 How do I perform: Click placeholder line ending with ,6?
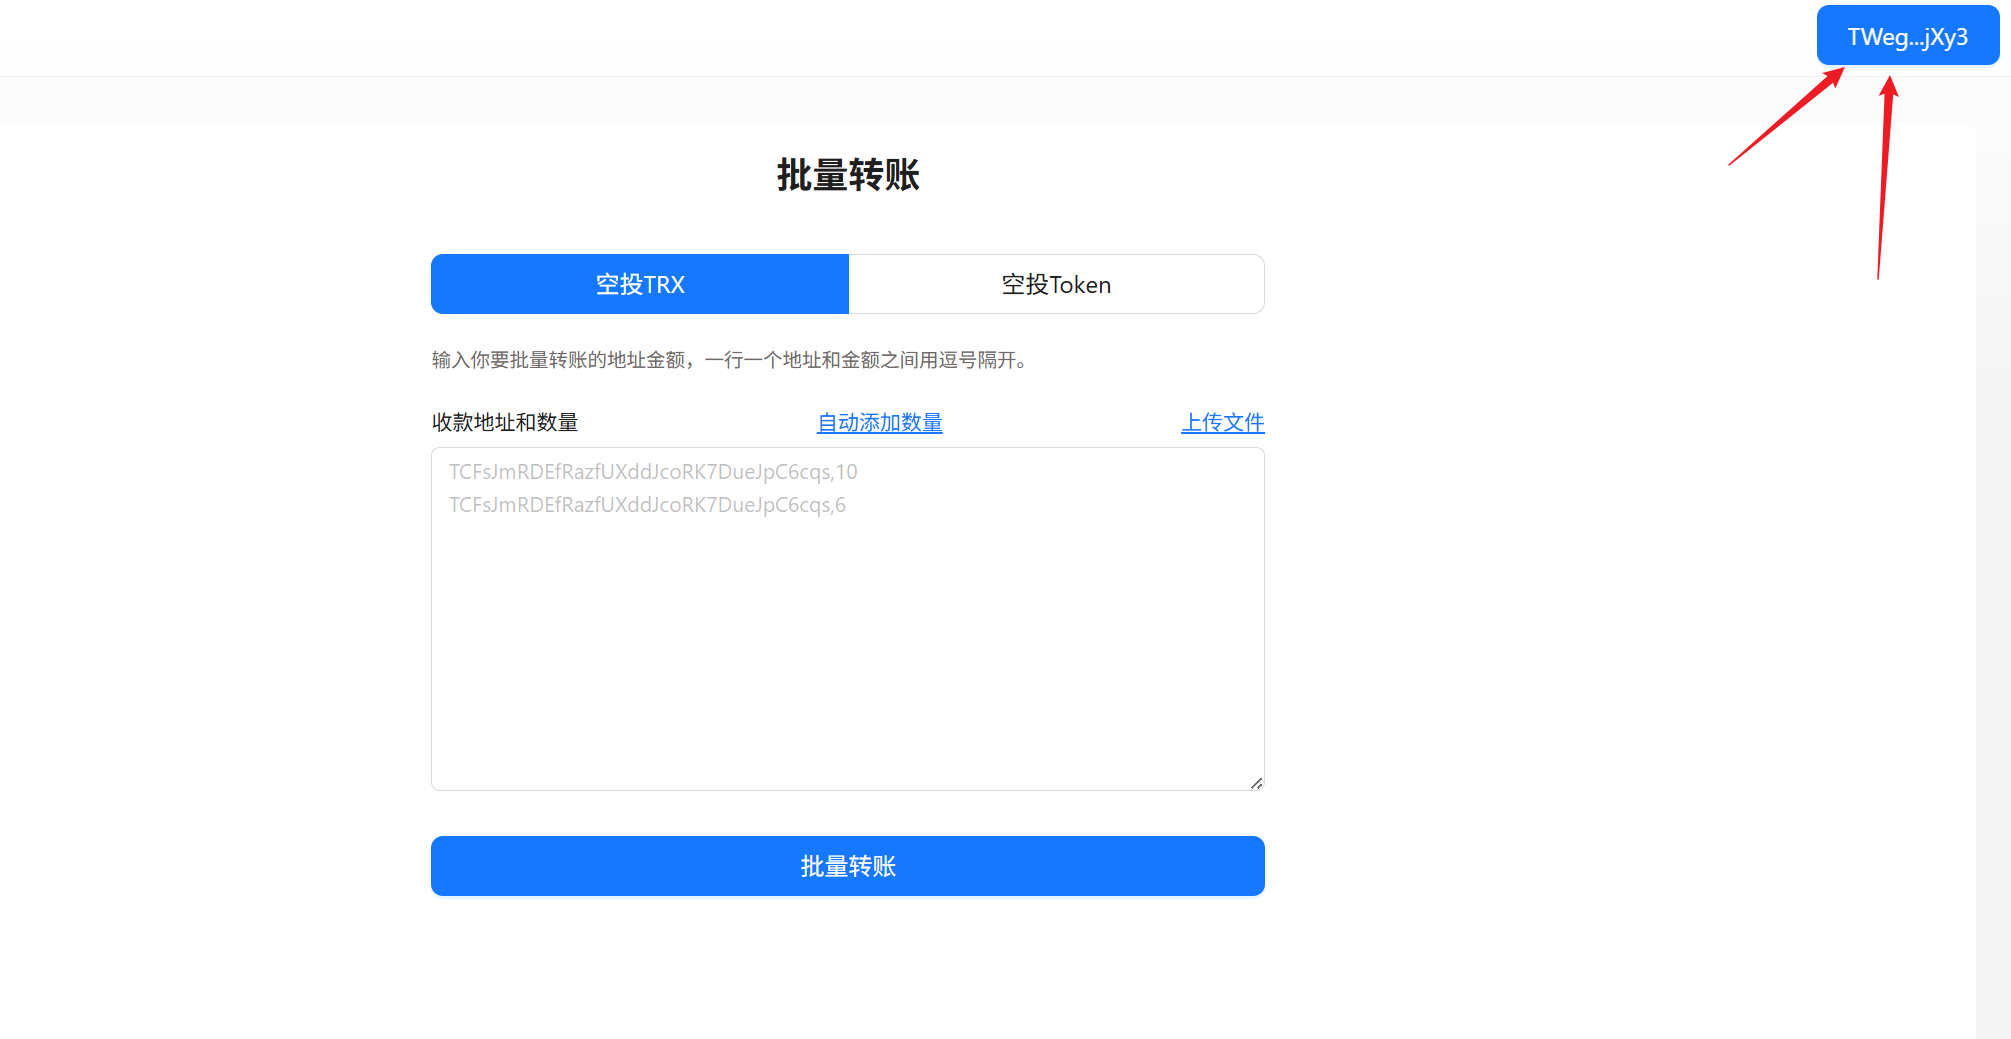tap(647, 505)
